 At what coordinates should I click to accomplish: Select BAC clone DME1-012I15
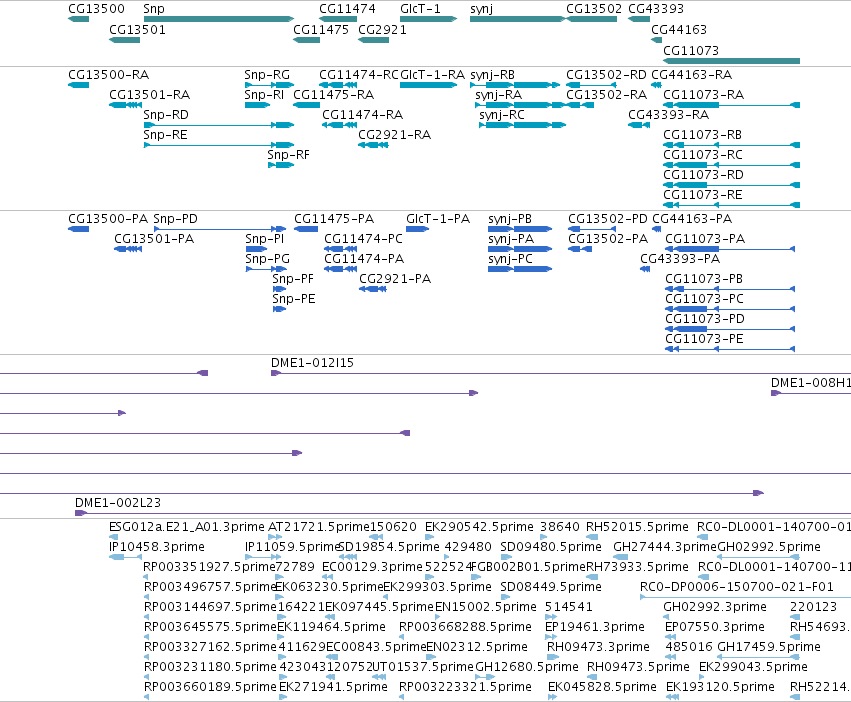coord(561,374)
